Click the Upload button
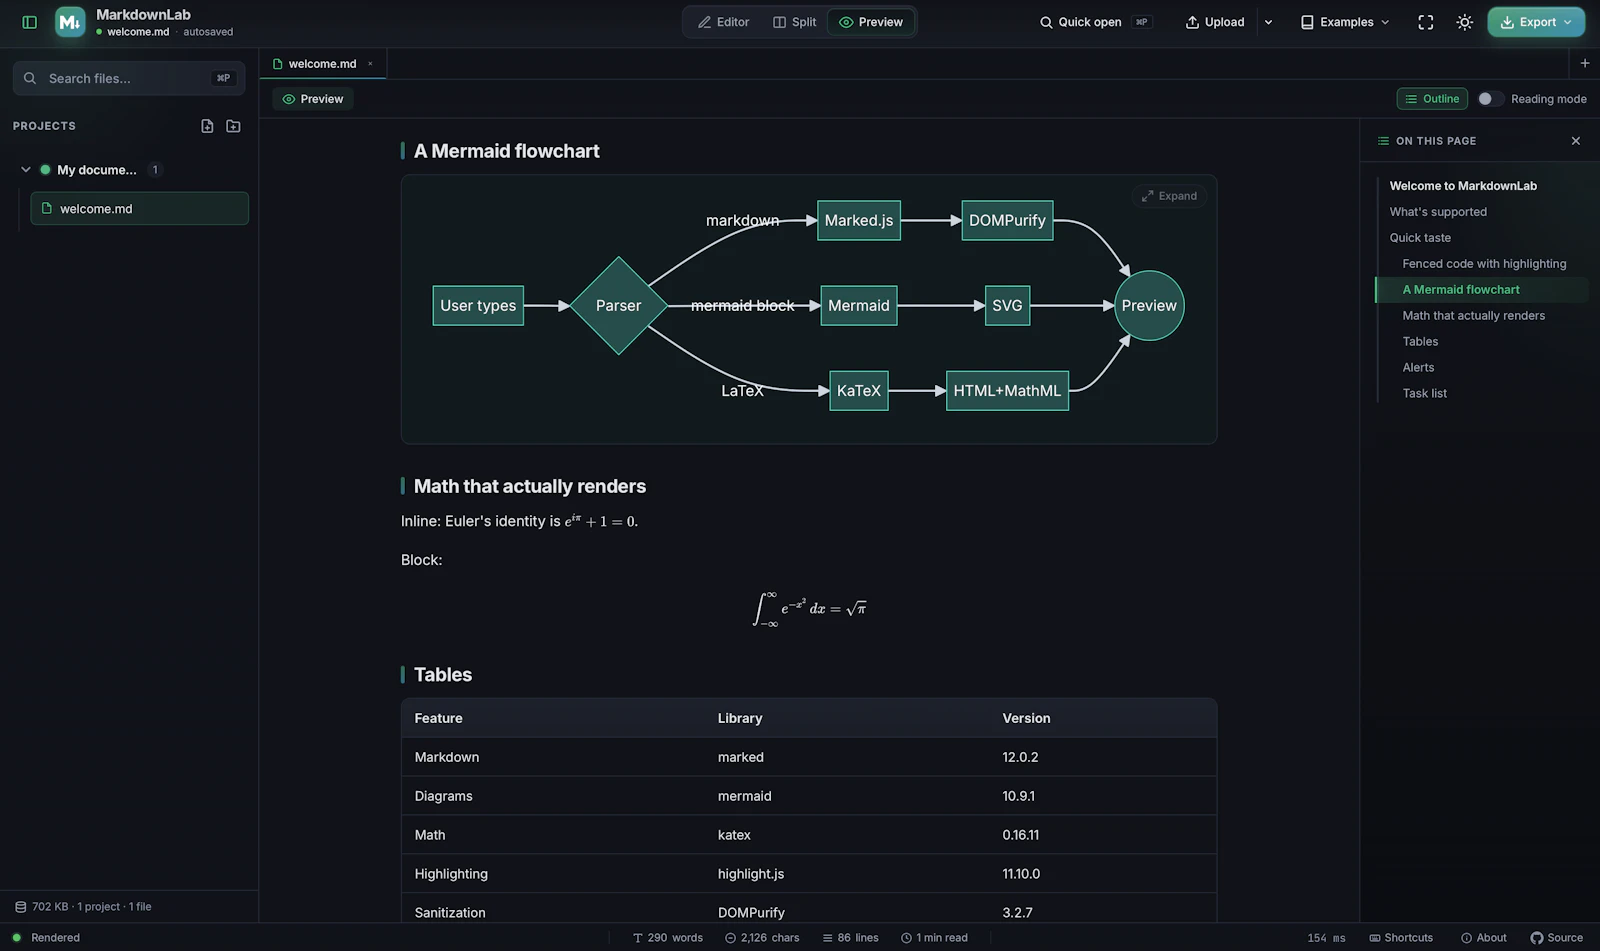 1215,22
